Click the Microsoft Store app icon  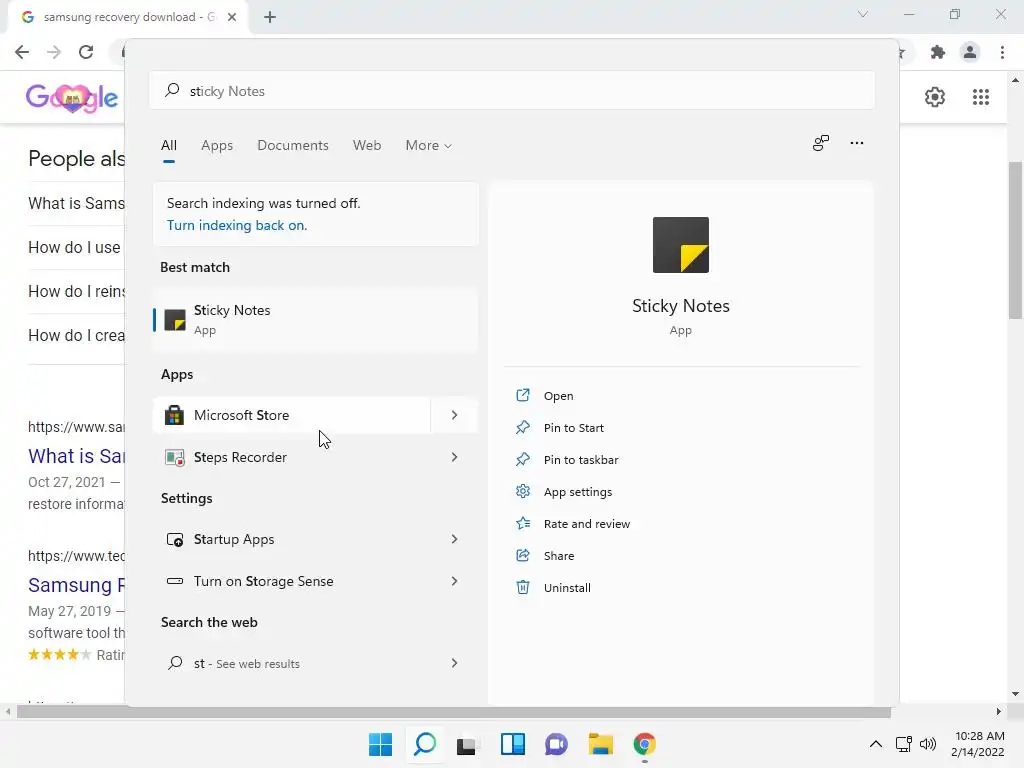[x=174, y=415]
